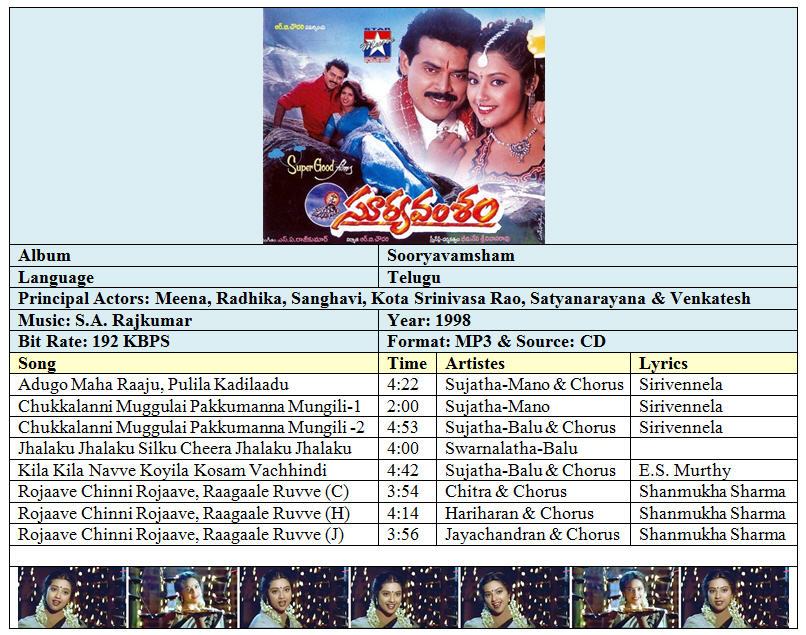Click the duration "4:42"
The height and width of the screenshot is (635, 806).
402,470
